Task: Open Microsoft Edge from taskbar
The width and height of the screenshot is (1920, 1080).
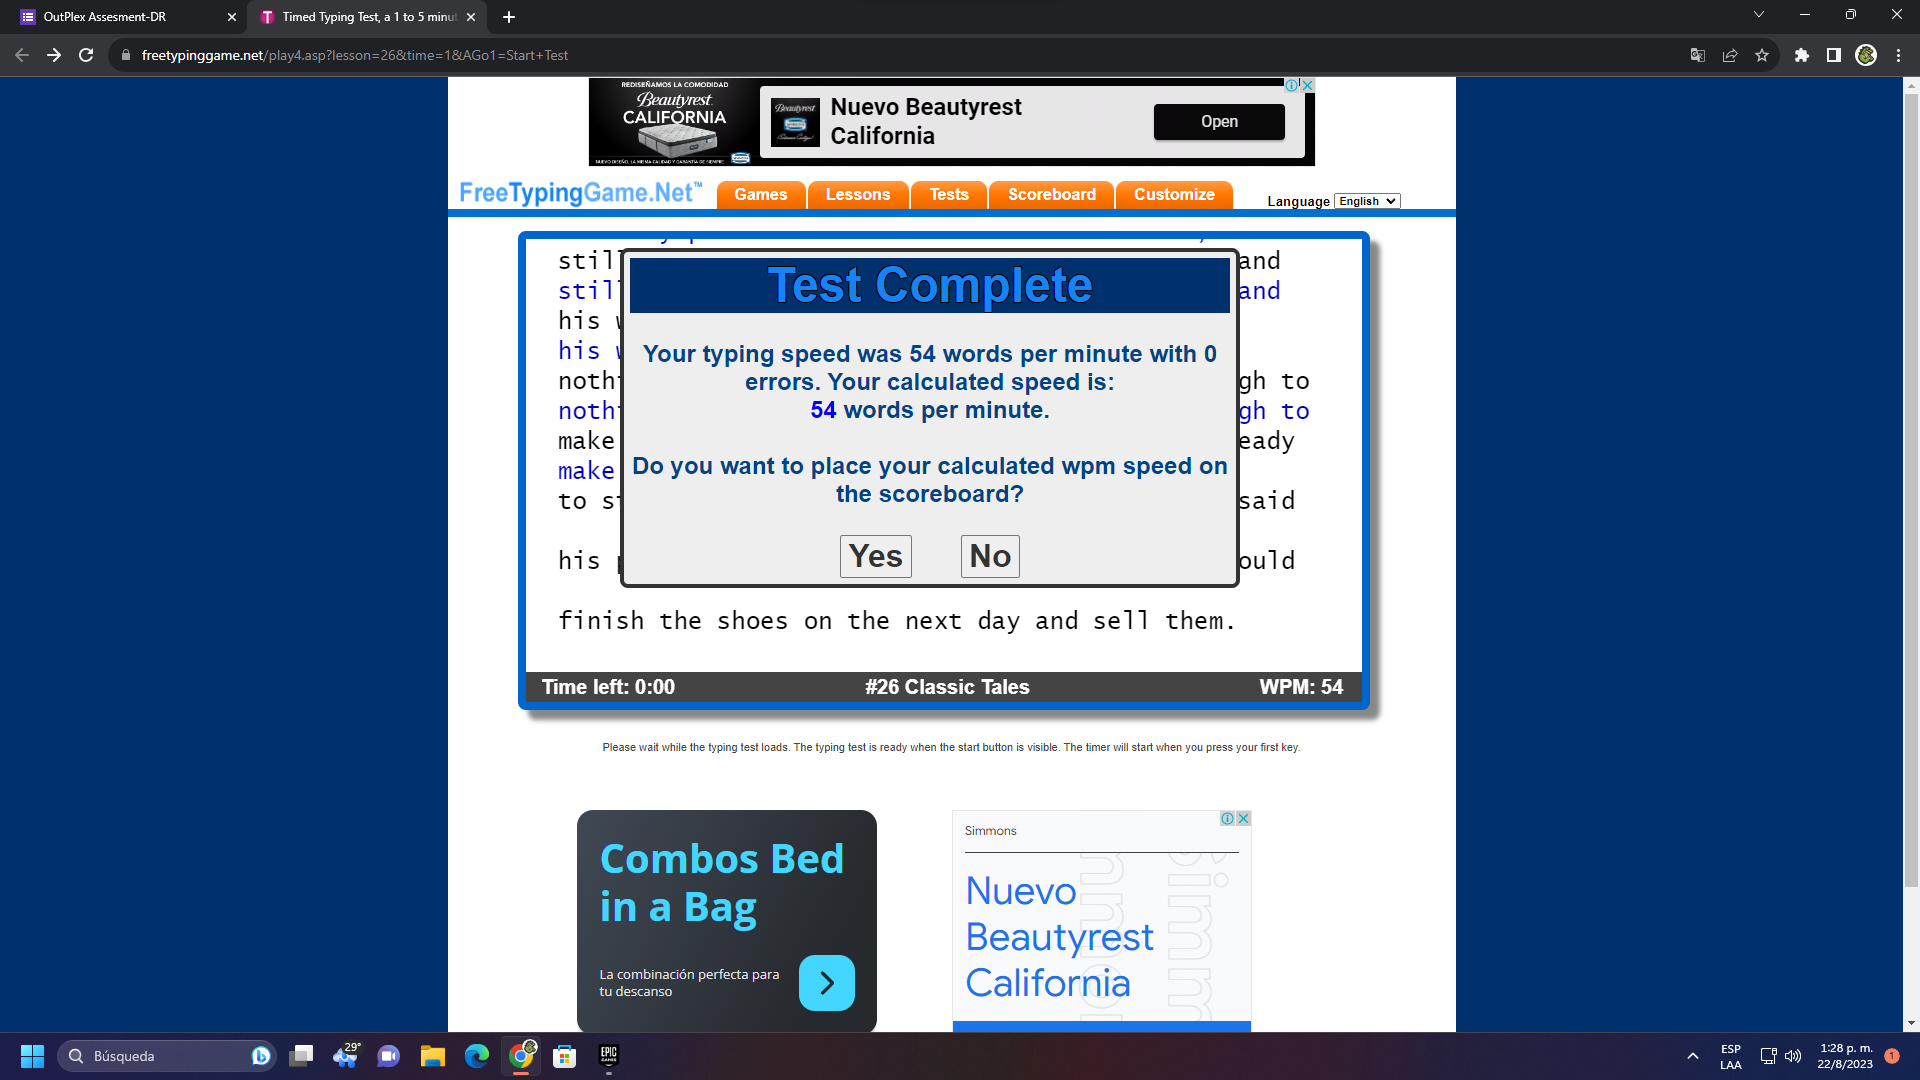Action: pyautogui.click(x=477, y=1056)
